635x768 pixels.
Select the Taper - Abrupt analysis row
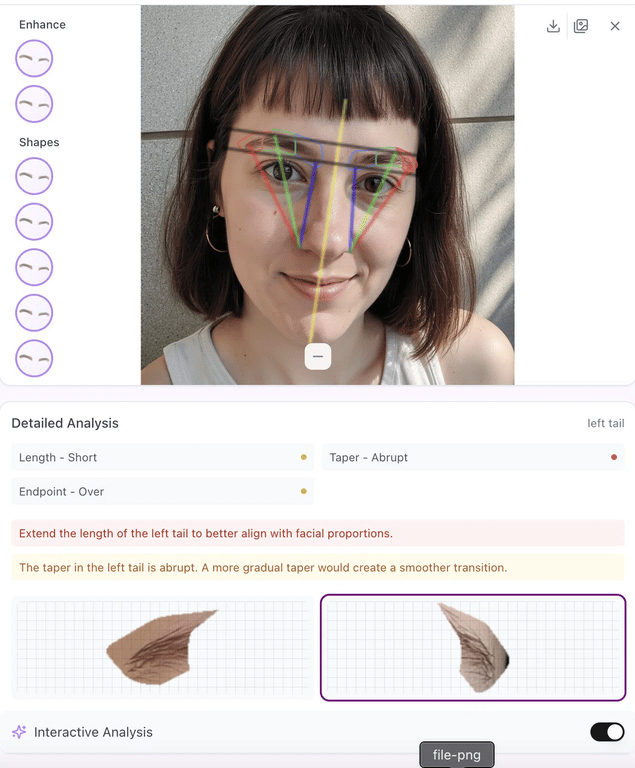[473, 457]
